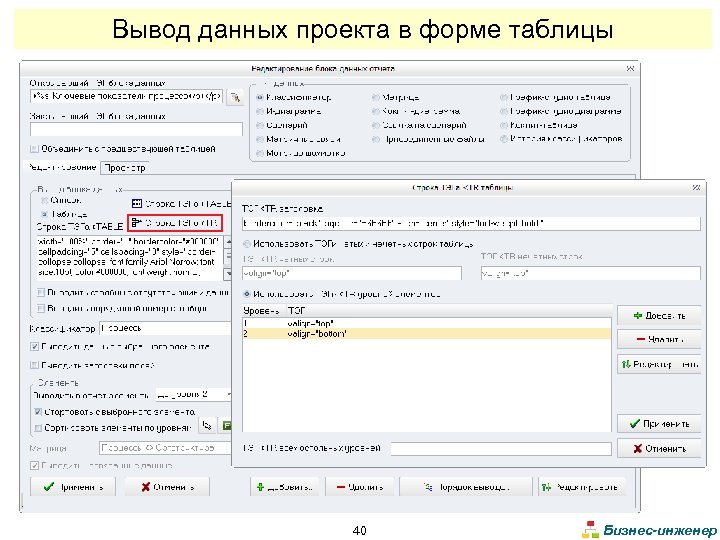Click Применить in the main report block dialog
Screen dimensions: 720x540
73,487
